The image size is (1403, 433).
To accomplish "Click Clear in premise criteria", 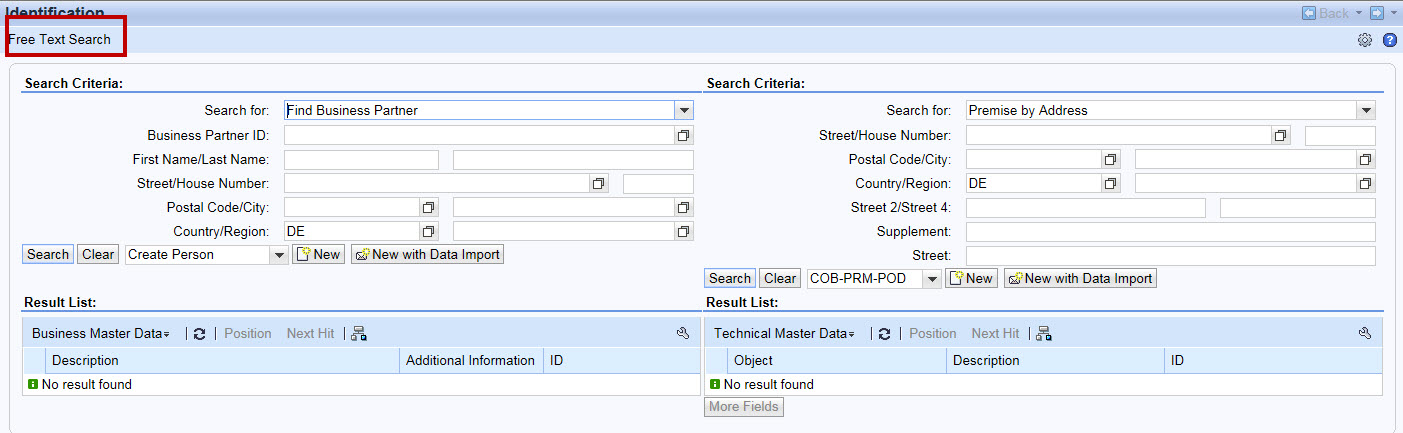I will pyautogui.click(x=780, y=279).
